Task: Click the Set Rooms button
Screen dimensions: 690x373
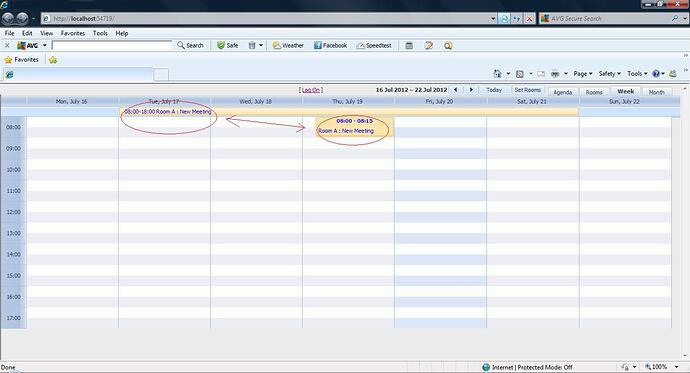Action: 527,90
